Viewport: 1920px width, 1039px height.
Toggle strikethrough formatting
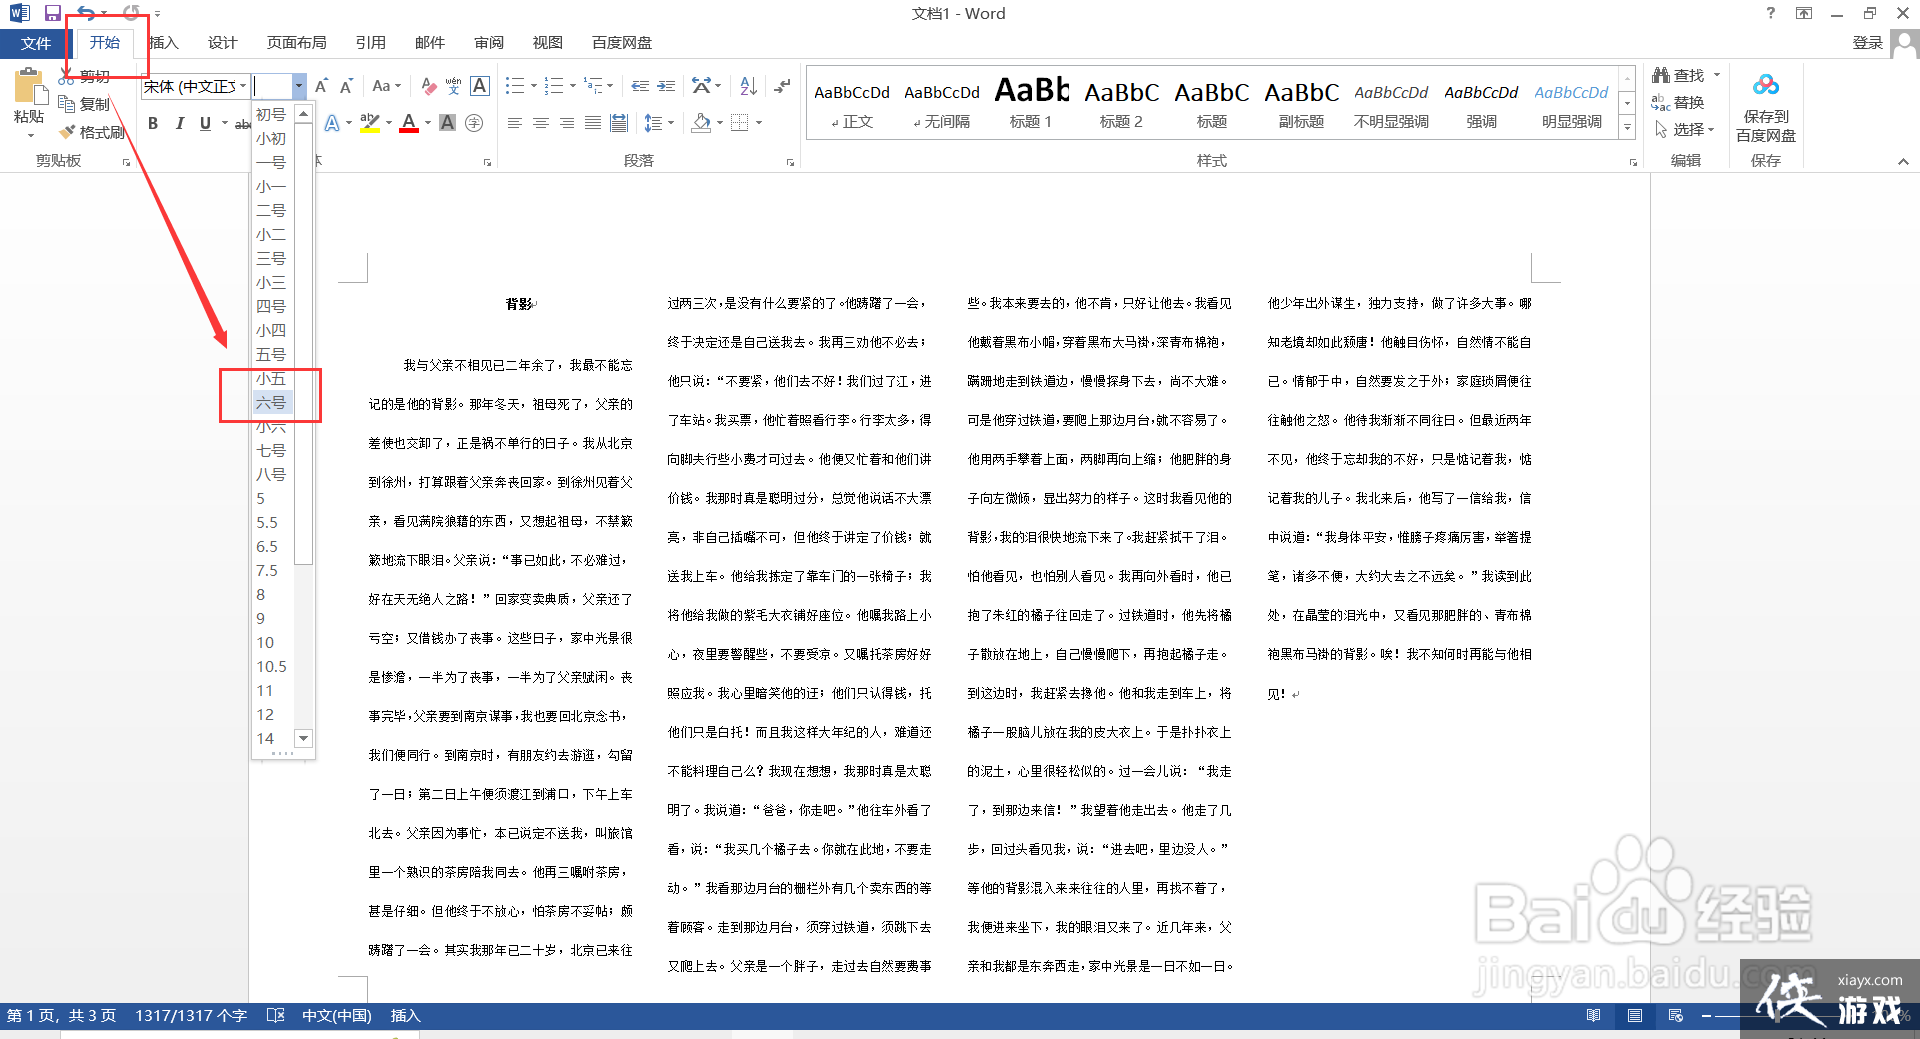tap(242, 123)
